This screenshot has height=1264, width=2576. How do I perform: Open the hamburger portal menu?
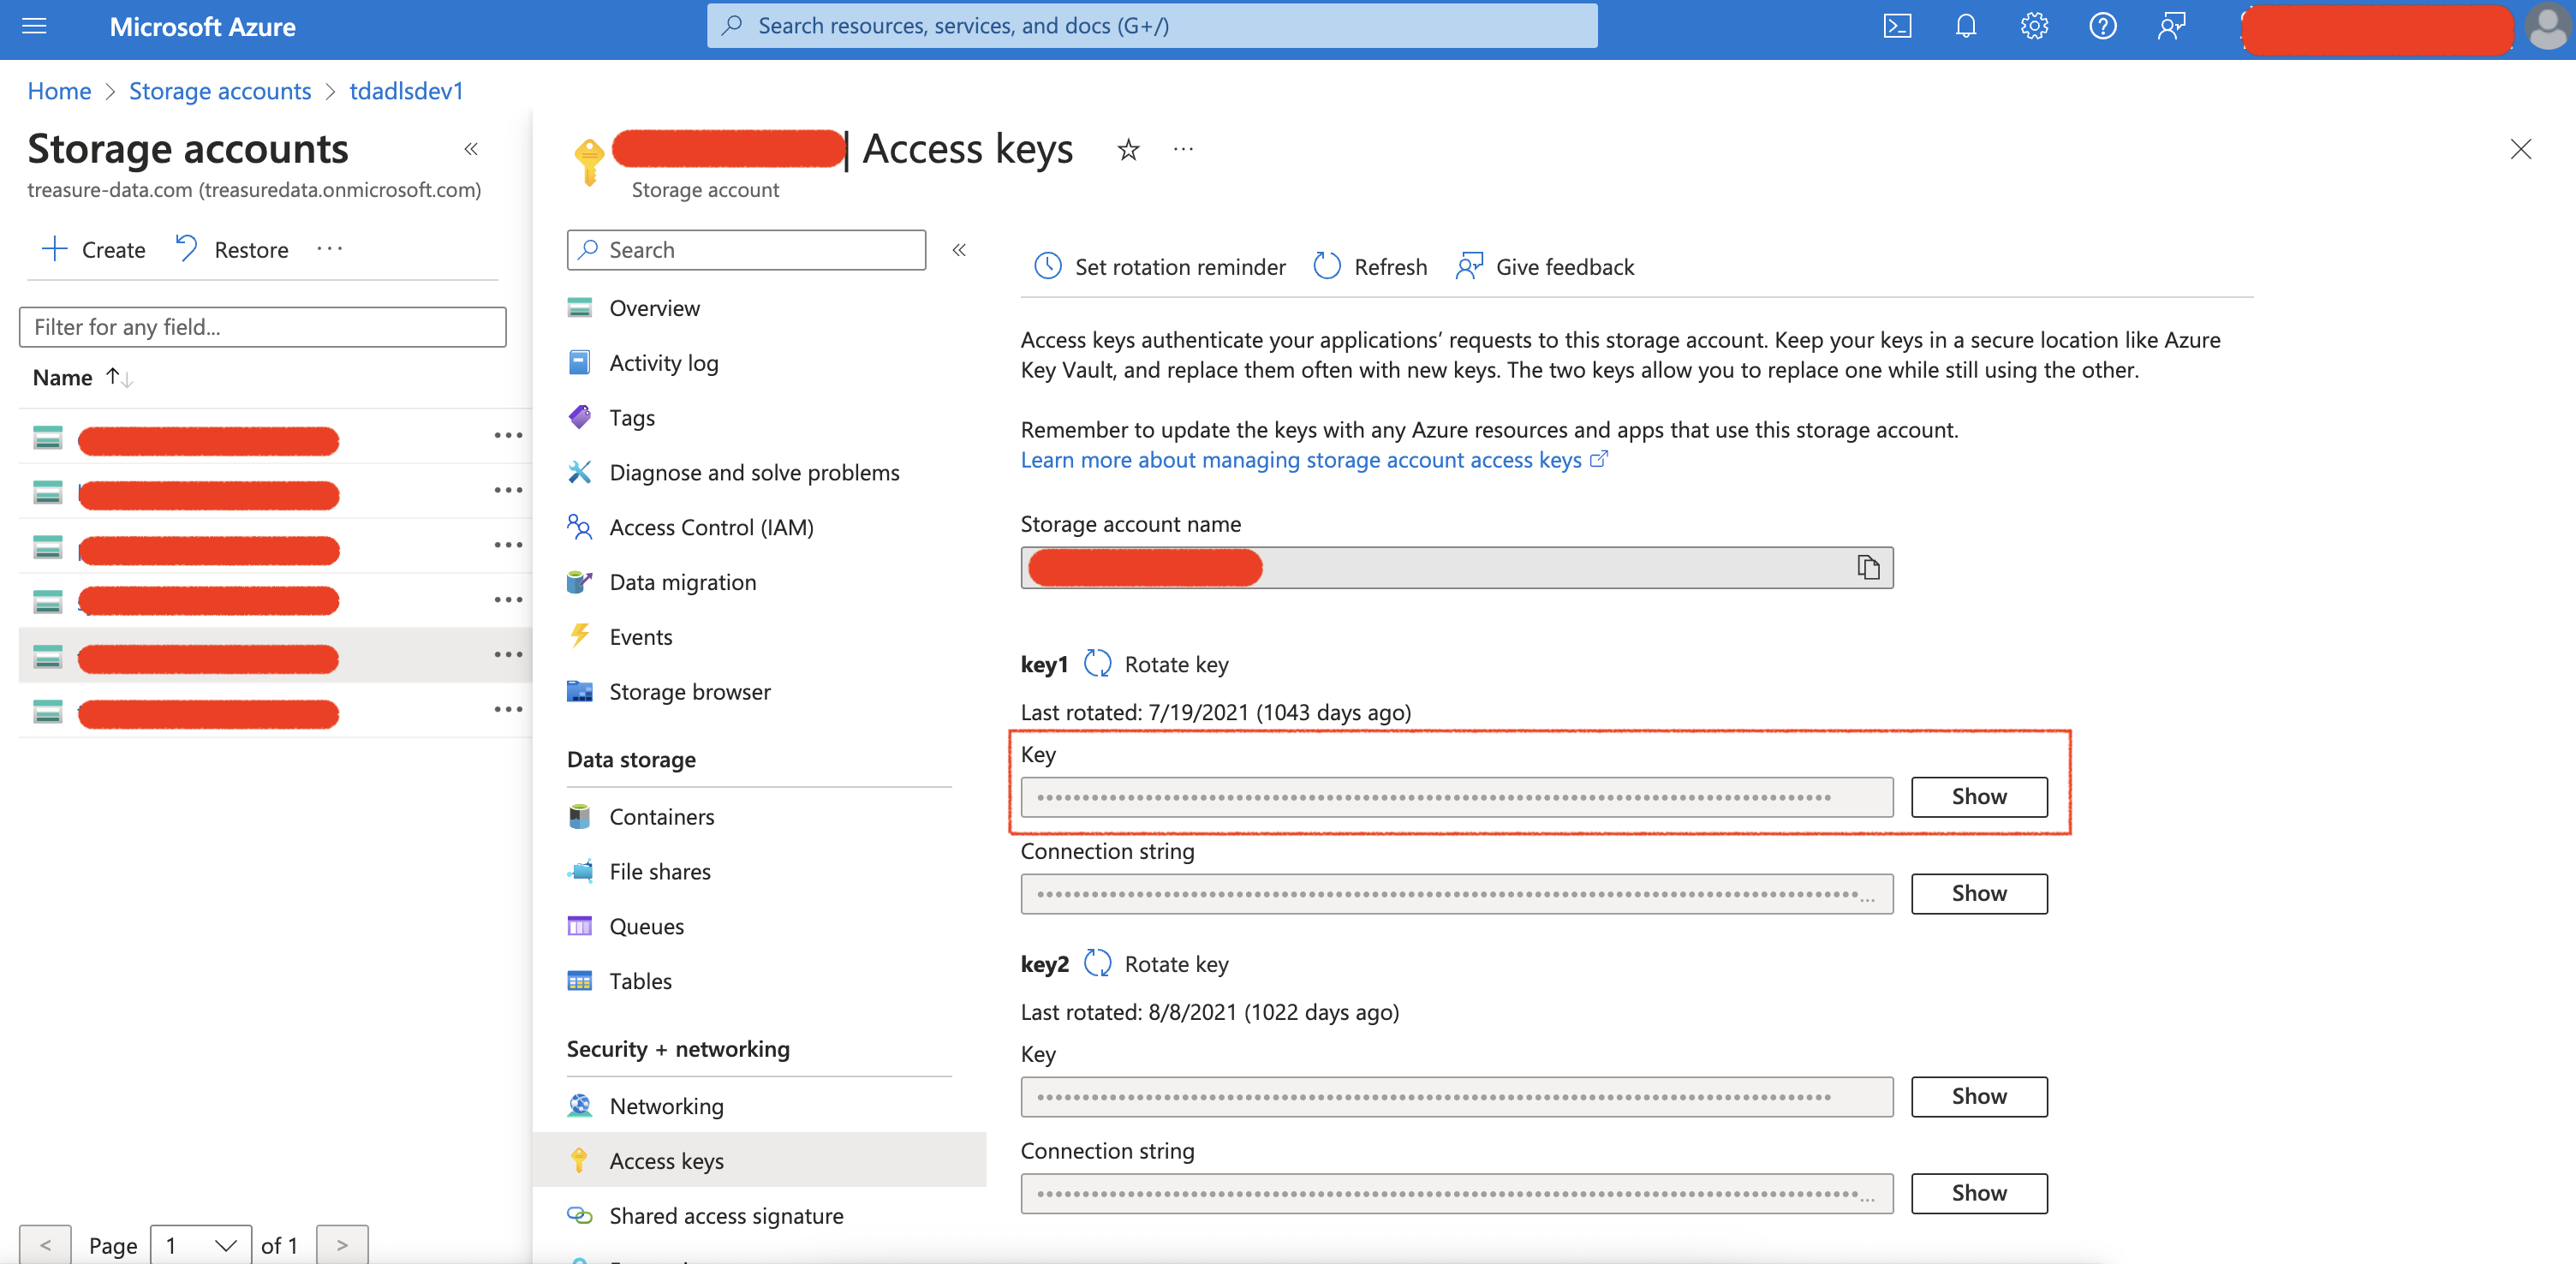tap(34, 26)
